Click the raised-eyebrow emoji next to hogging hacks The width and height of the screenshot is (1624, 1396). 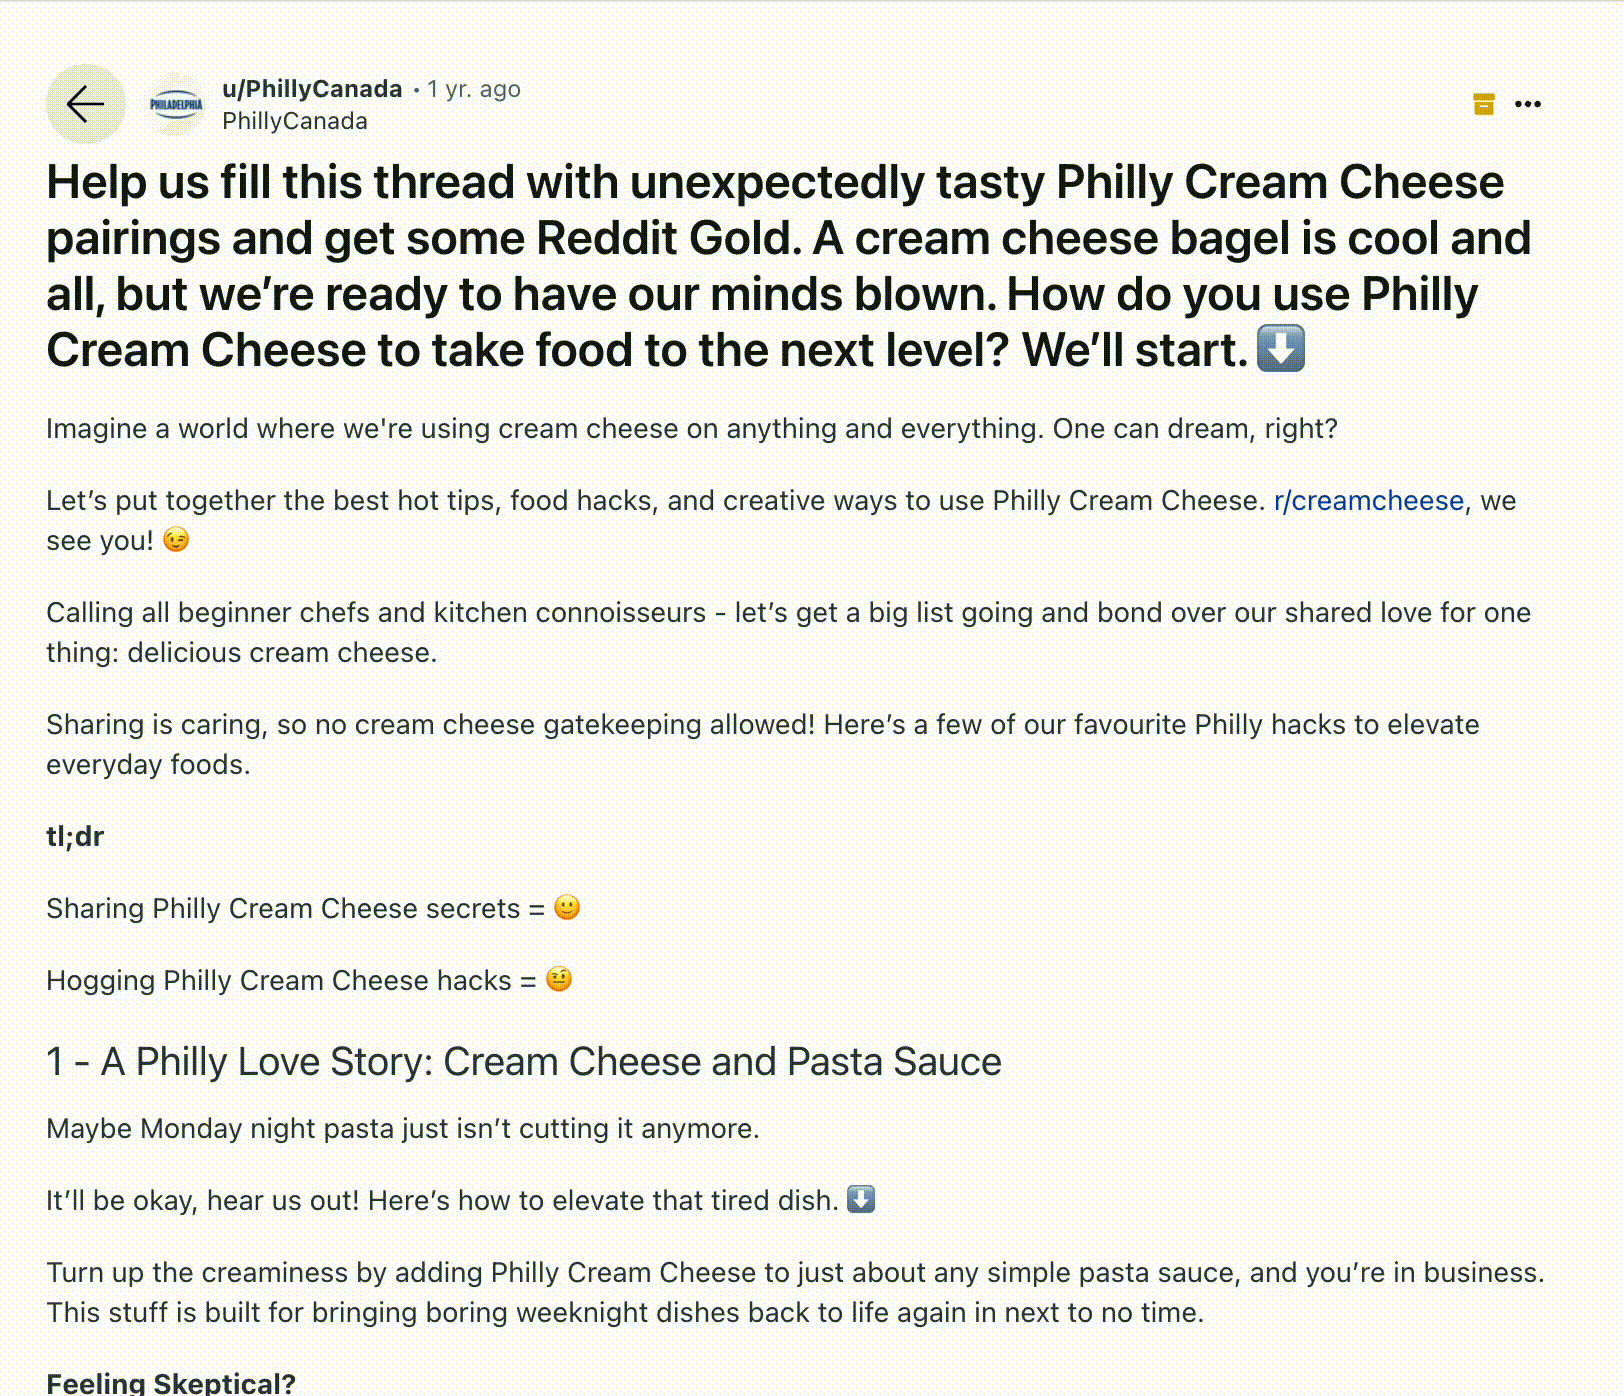(x=560, y=980)
